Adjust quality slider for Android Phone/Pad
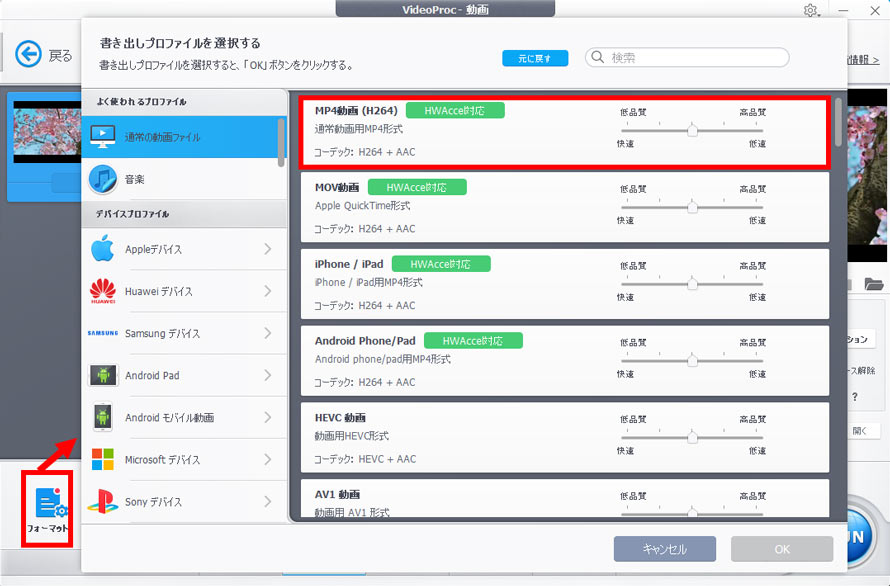Image resolution: width=890 pixels, height=586 pixels. [x=692, y=361]
